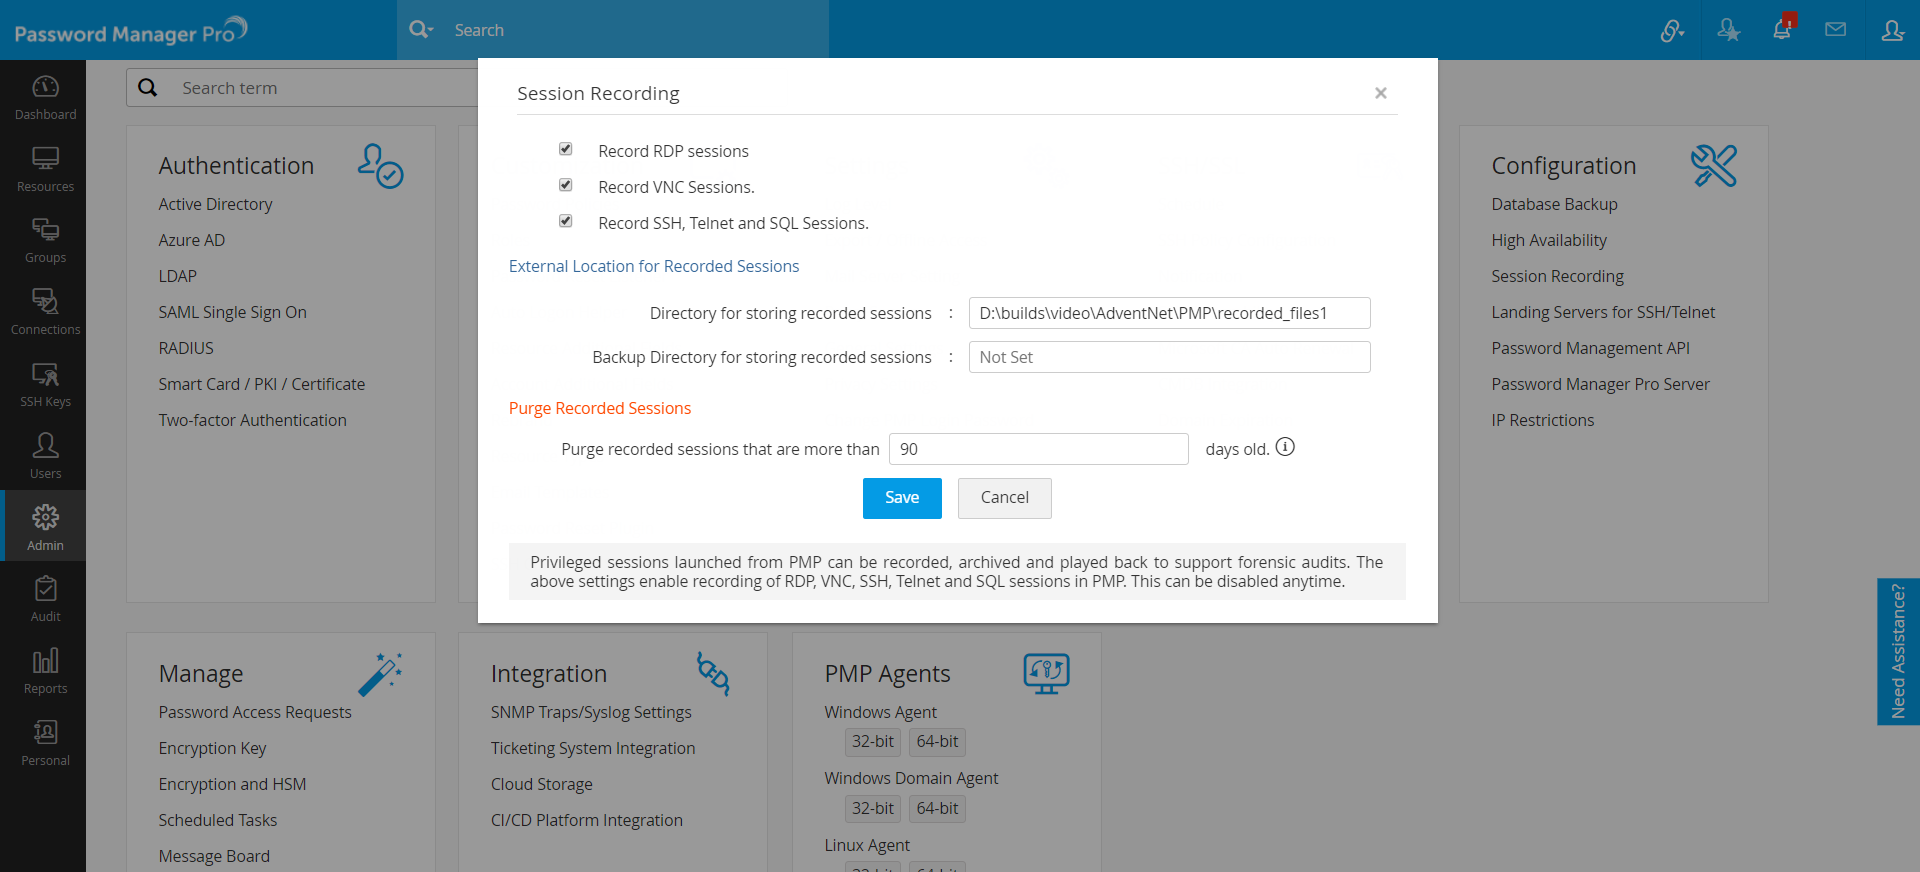Viewport: 1920px width, 872px height.
Task: Open the user profile menu in header
Action: [x=1892, y=30]
